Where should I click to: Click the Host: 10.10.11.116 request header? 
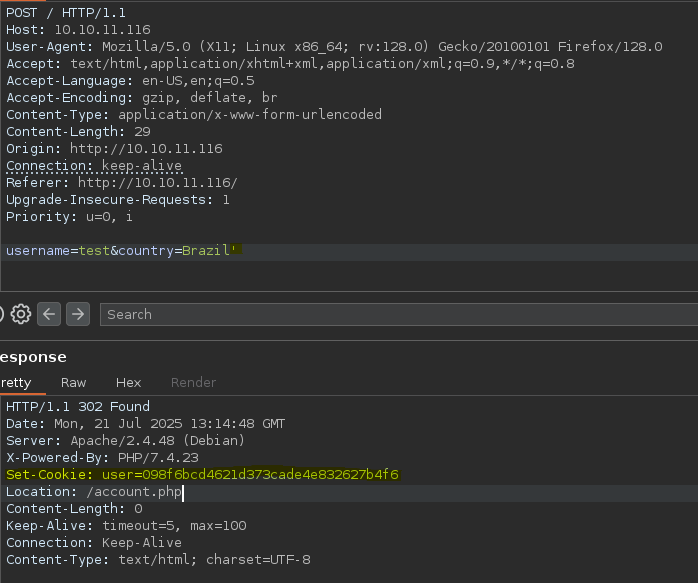click(78, 30)
